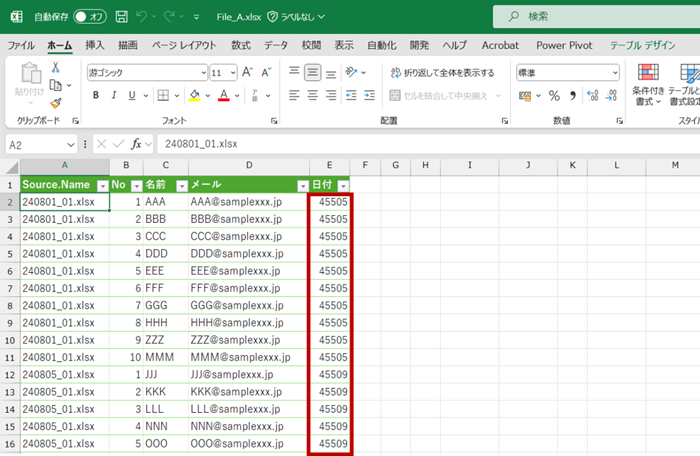Click the percent style icon

pos(553,96)
